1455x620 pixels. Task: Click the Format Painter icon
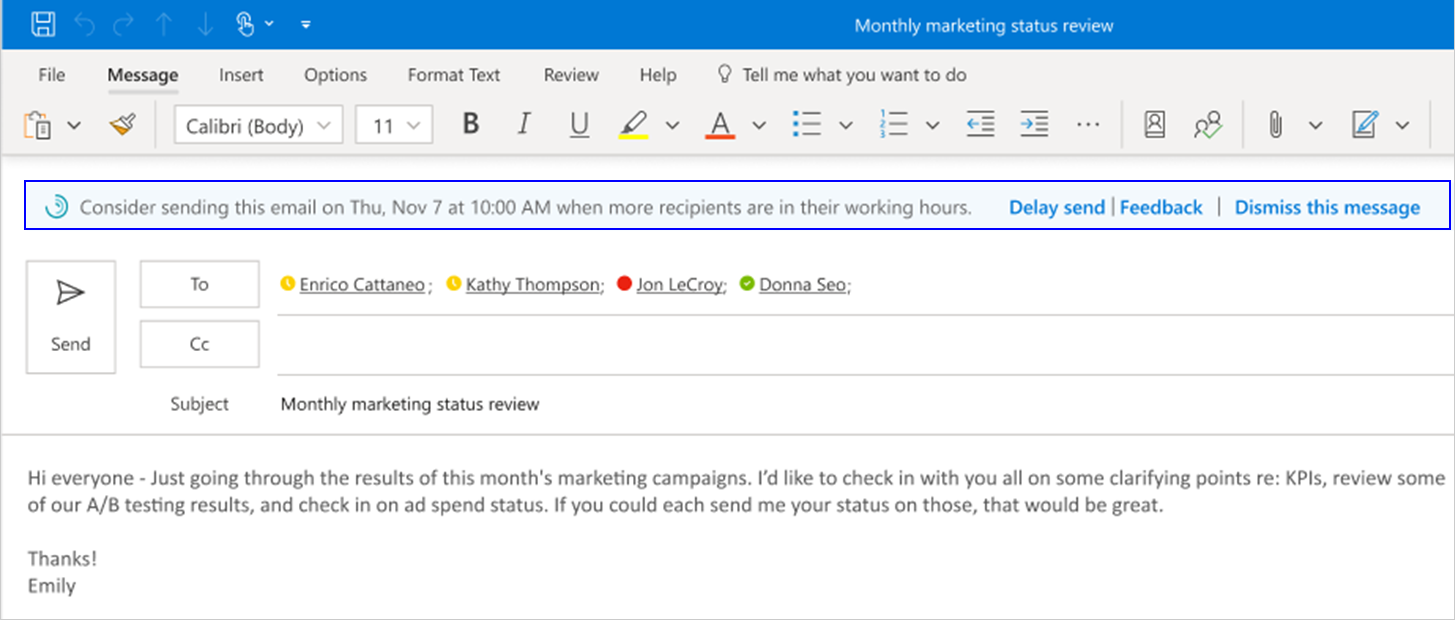click(x=122, y=125)
